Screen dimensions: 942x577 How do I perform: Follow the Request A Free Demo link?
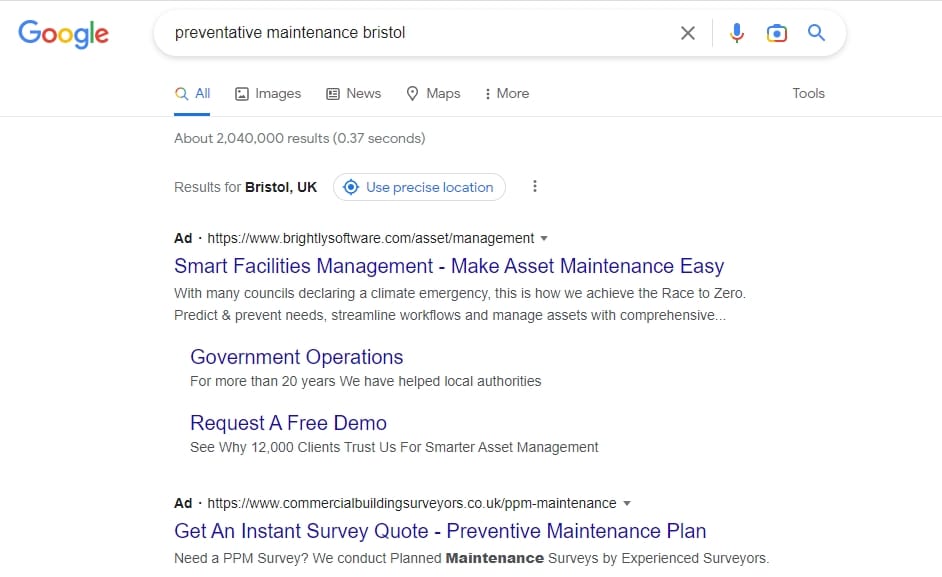tap(288, 423)
